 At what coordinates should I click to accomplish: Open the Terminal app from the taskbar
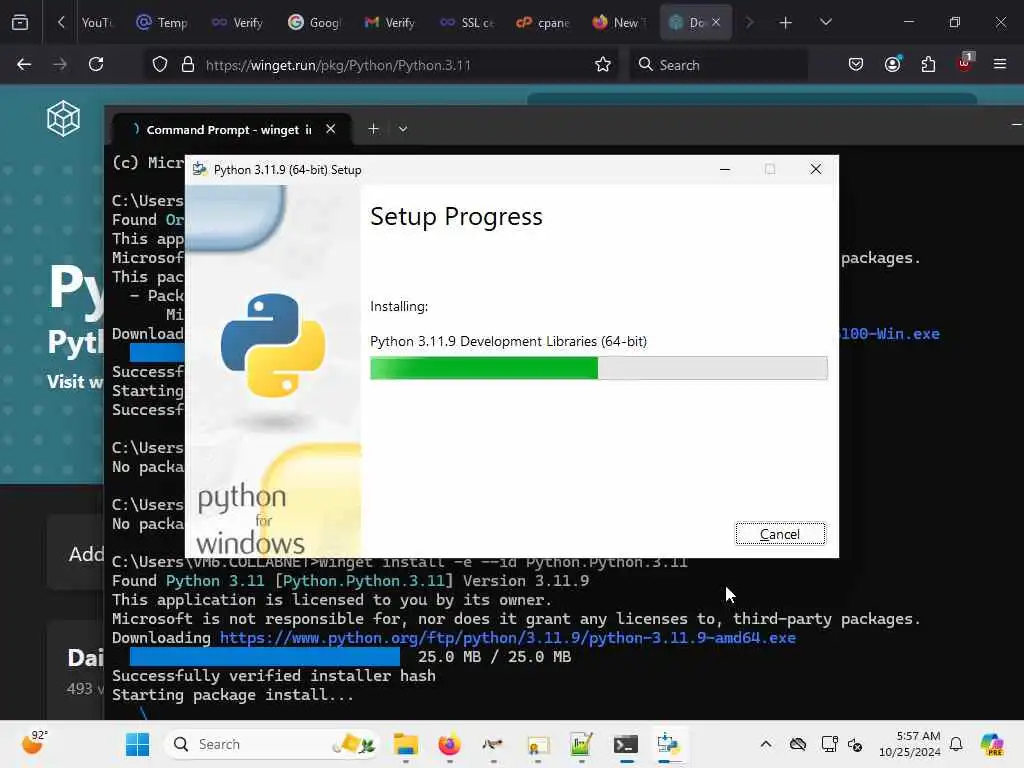(x=626, y=744)
